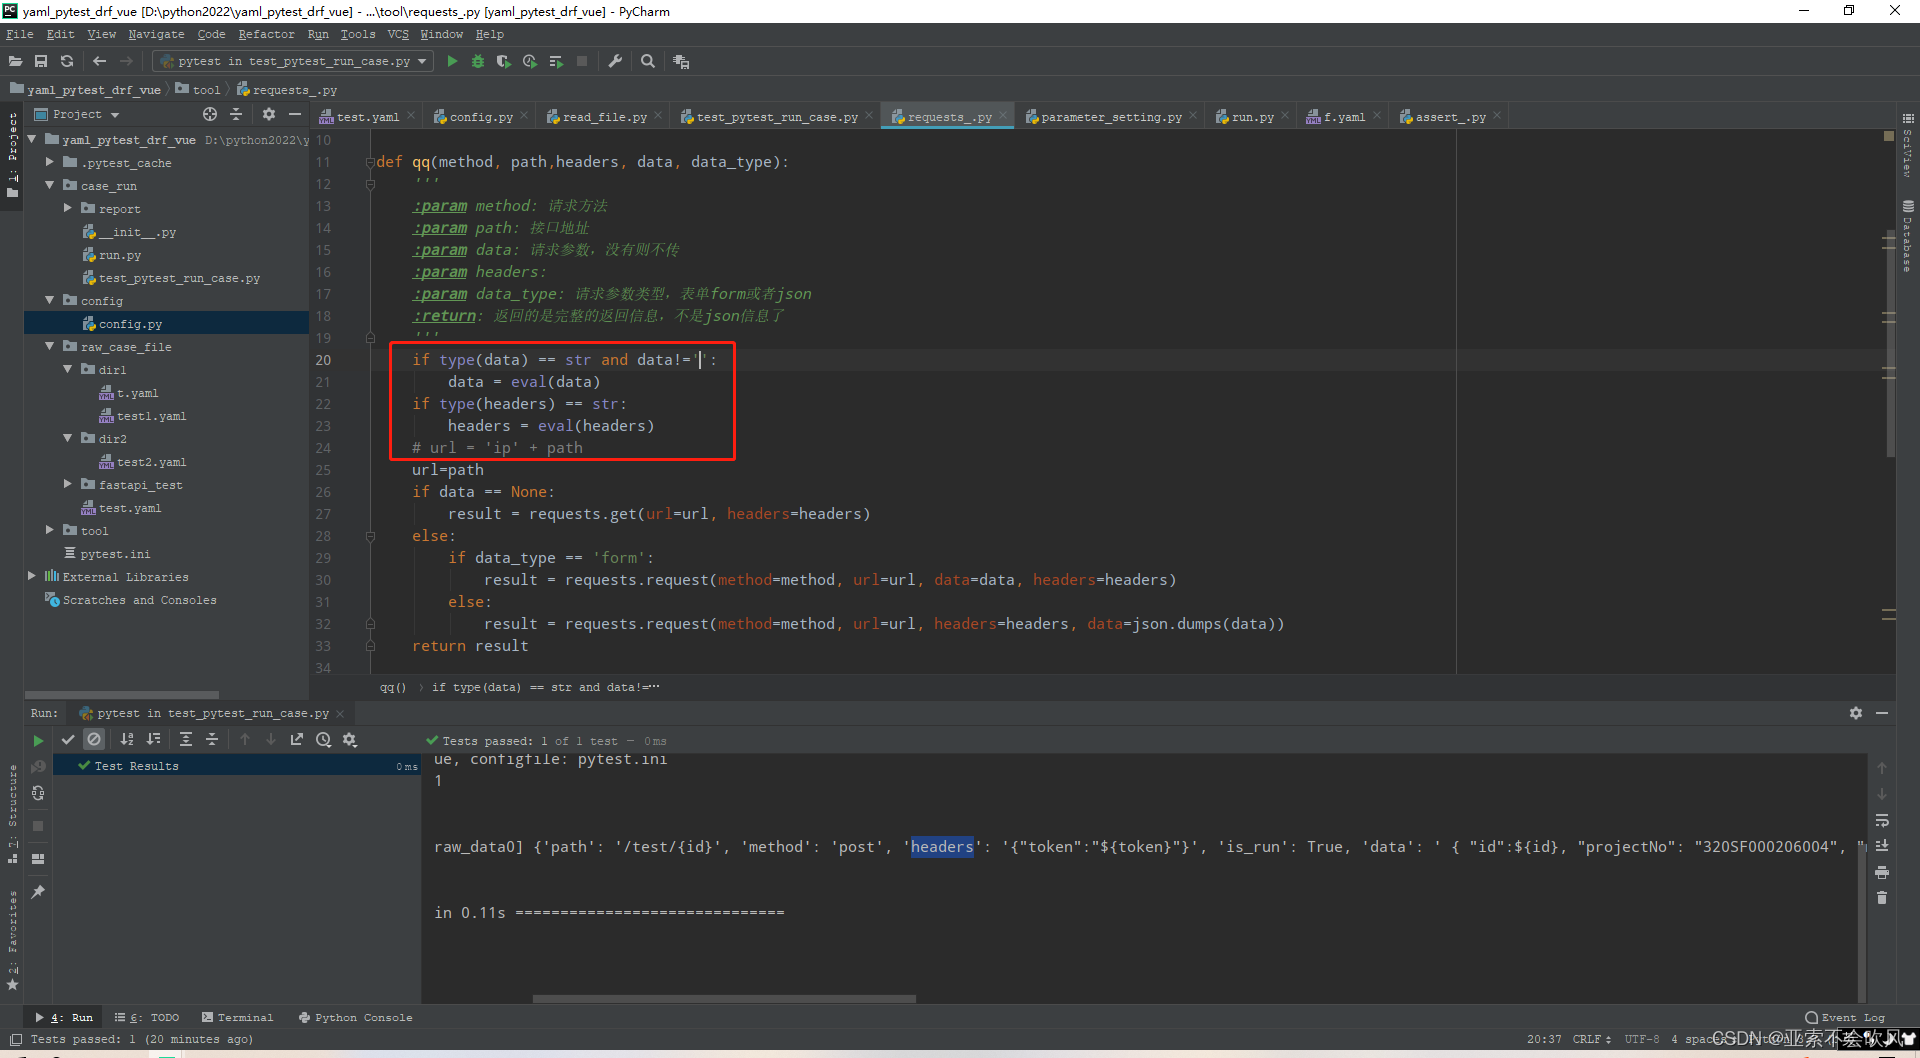Clear console with trash icon
This screenshot has height=1058, width=1920.
click(1882, 898)
